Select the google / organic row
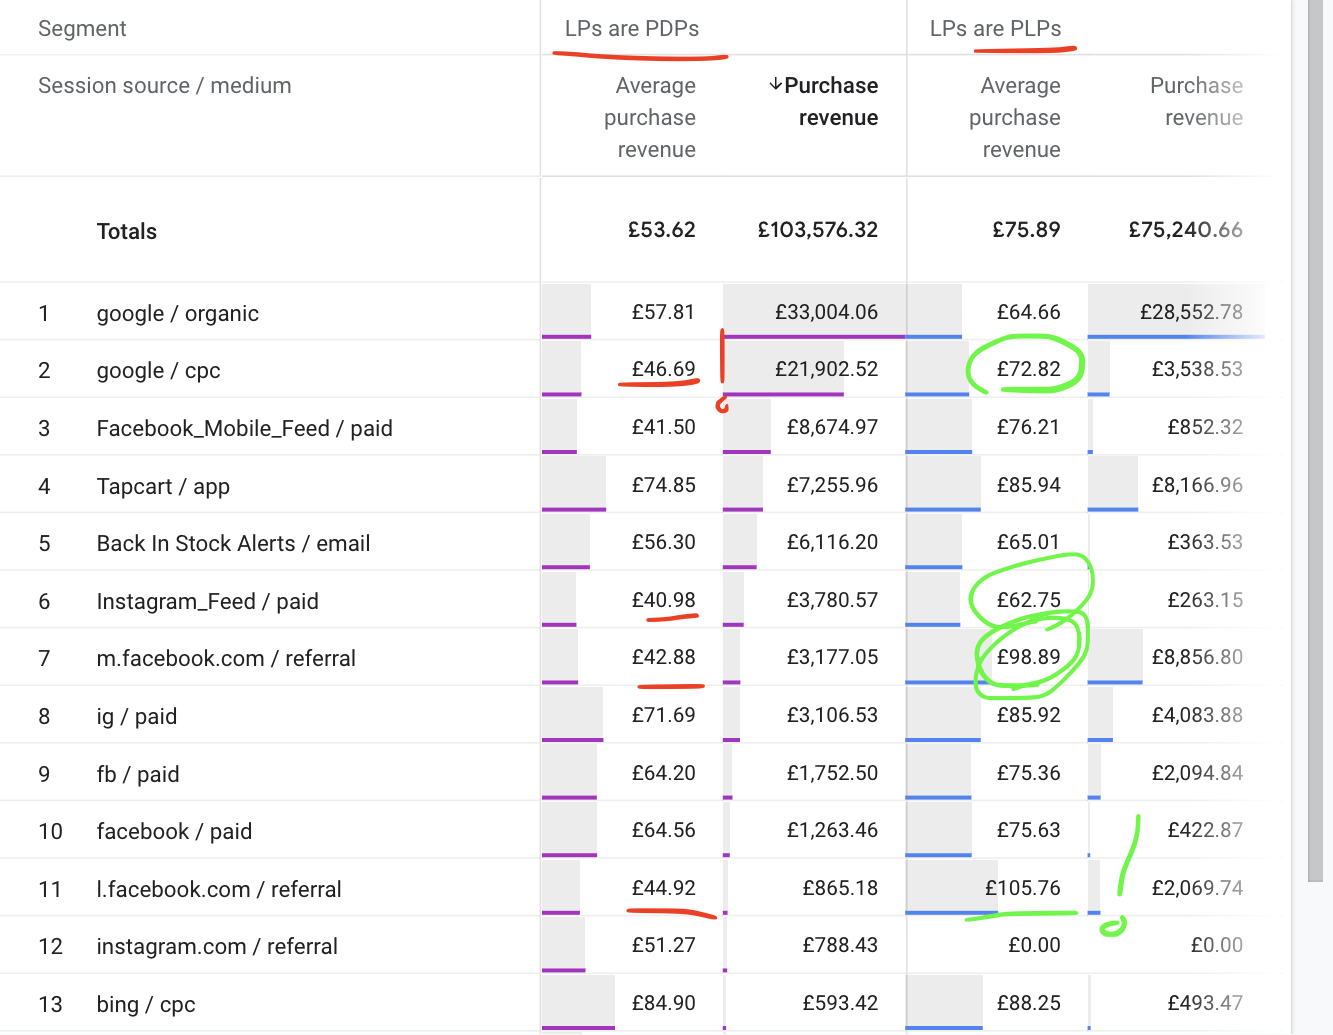 click(x=178, y=314)
